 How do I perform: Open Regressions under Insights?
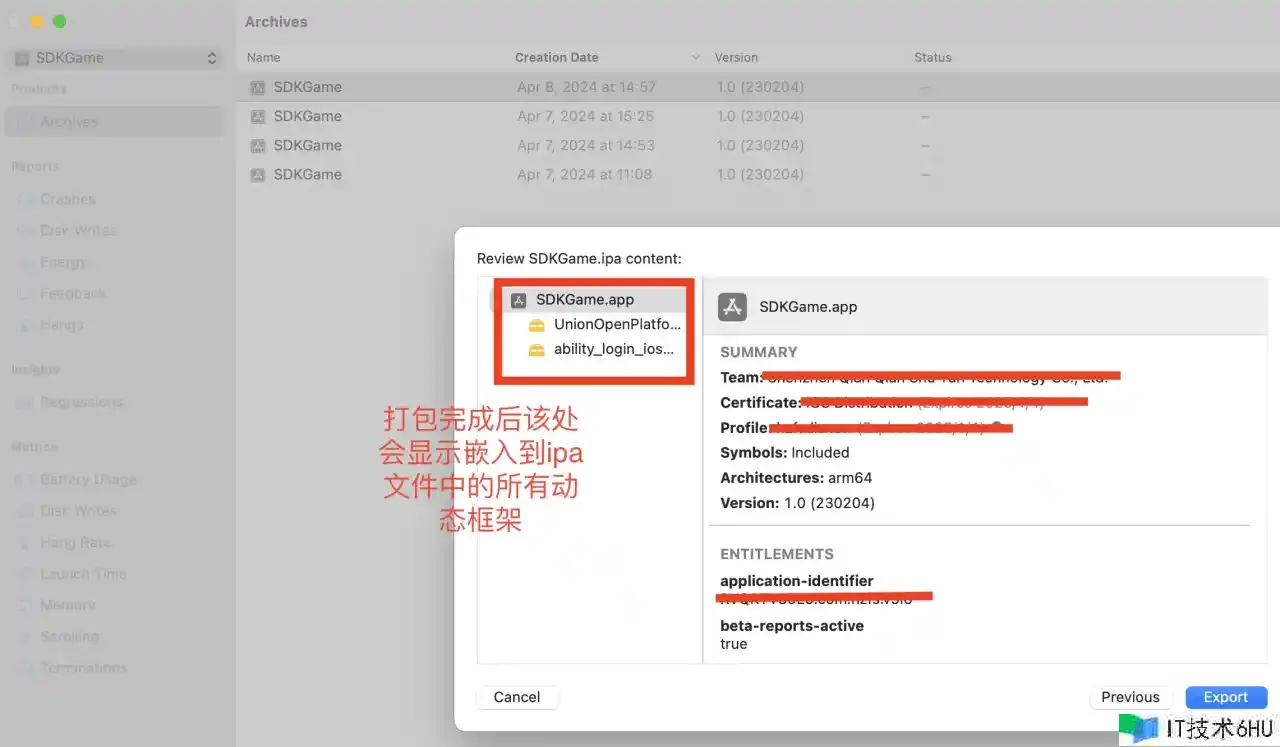tap(81, 402)
